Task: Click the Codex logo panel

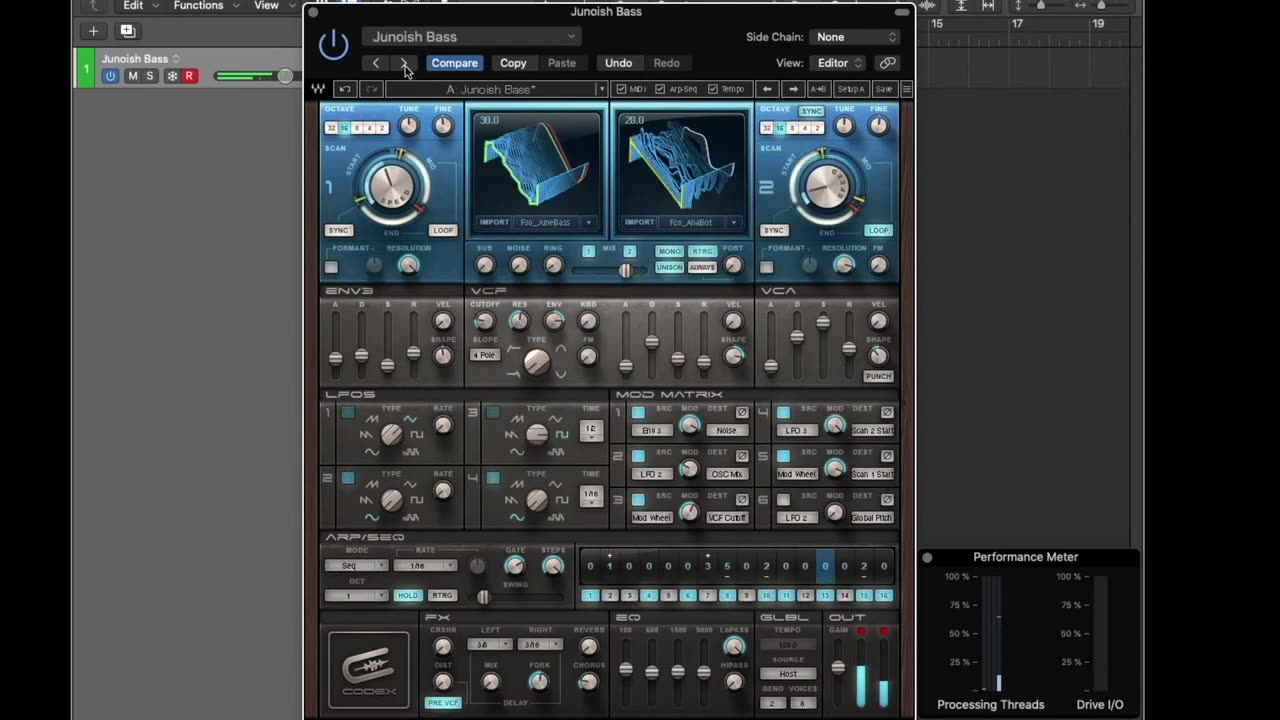Action: (x=368, y=670)
